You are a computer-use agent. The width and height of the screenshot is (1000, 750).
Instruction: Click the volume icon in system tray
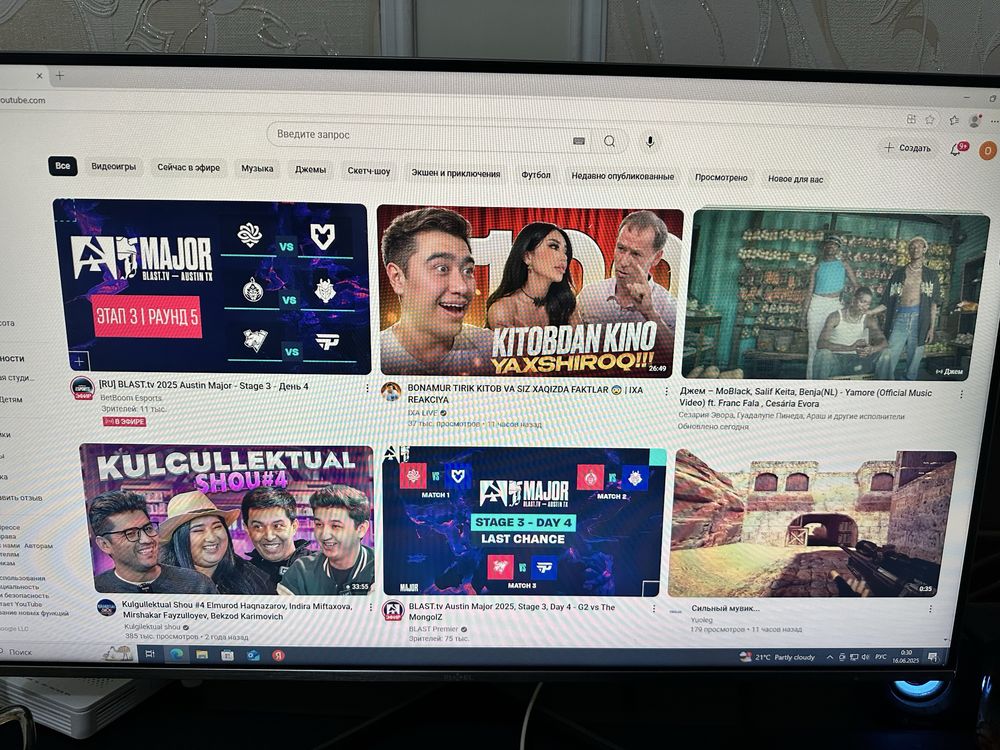click(x=865, y=657)
